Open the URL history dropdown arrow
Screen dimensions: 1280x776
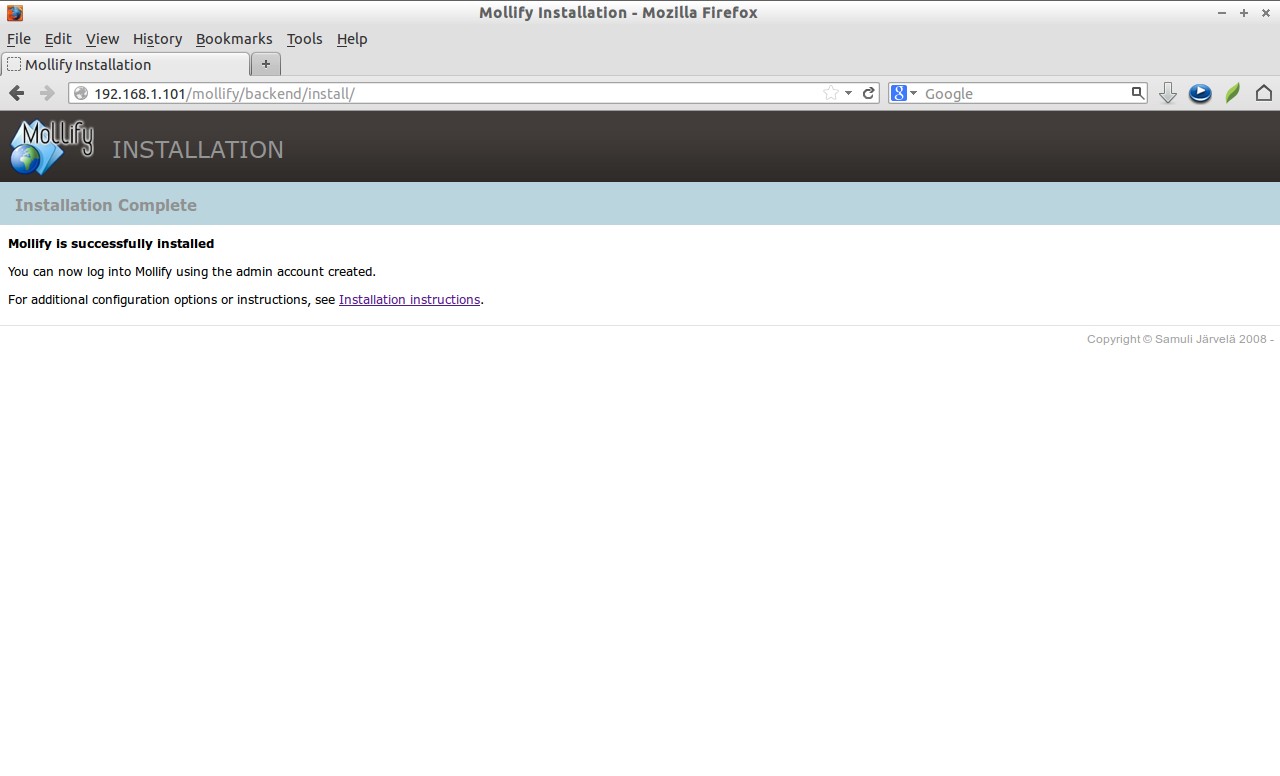coord(849,93)
